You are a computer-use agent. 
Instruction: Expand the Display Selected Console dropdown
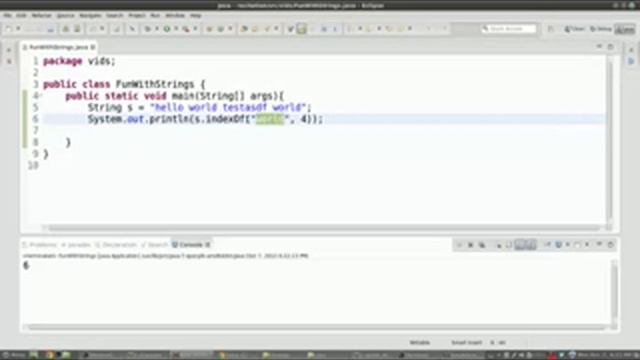pyautogui.click(x=568, y=245)
